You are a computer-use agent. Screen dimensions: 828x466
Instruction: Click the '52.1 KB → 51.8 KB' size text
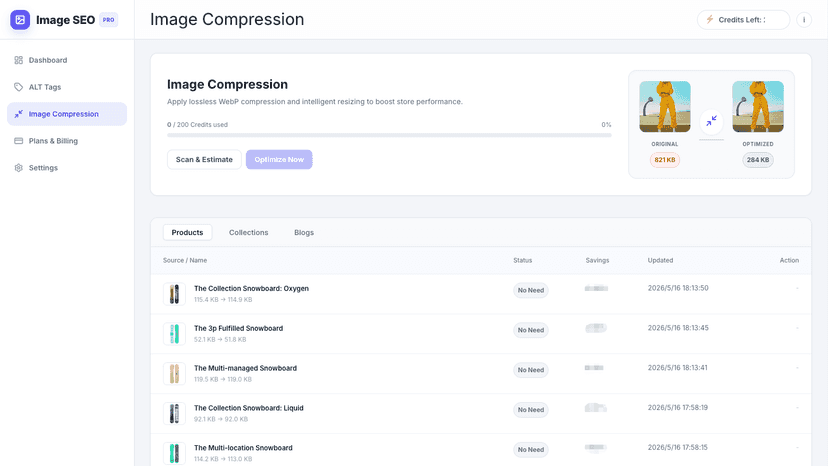click(220, 339)
